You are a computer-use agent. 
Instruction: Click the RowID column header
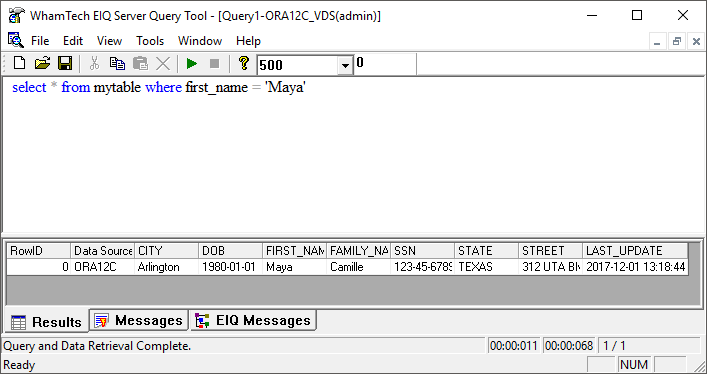click(38, 251)
